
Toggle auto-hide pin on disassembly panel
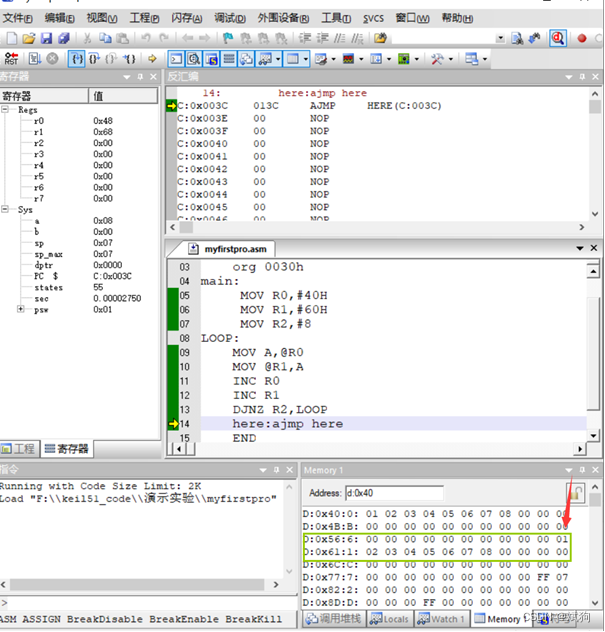point(582,77)
